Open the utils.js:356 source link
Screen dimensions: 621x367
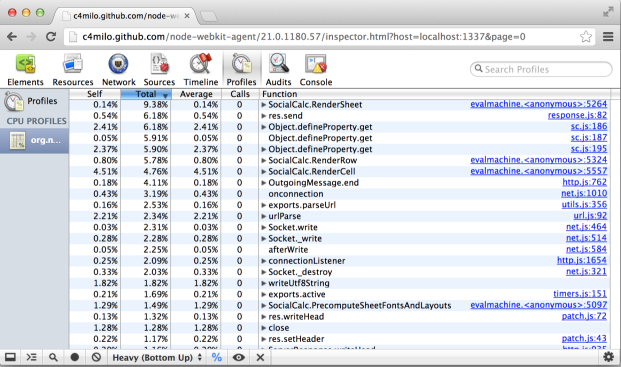point(584,204)
